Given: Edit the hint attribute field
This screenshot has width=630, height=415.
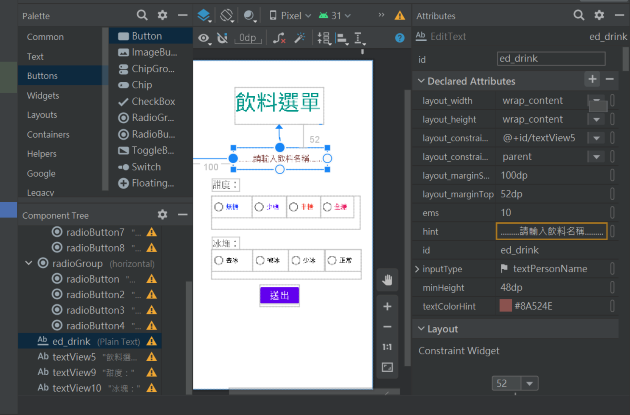Looking at the screenshot, I should tap(552, 231).
